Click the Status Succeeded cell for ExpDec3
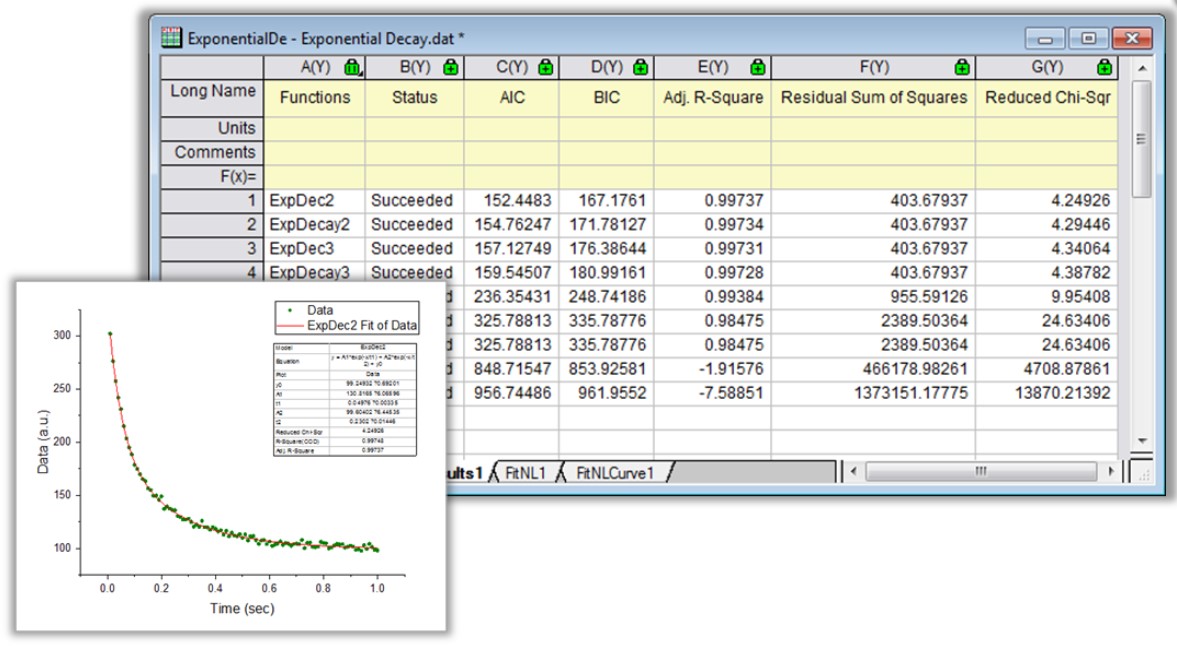The image size is (1177, 647). pyautogui.click(x=414, y=248)
